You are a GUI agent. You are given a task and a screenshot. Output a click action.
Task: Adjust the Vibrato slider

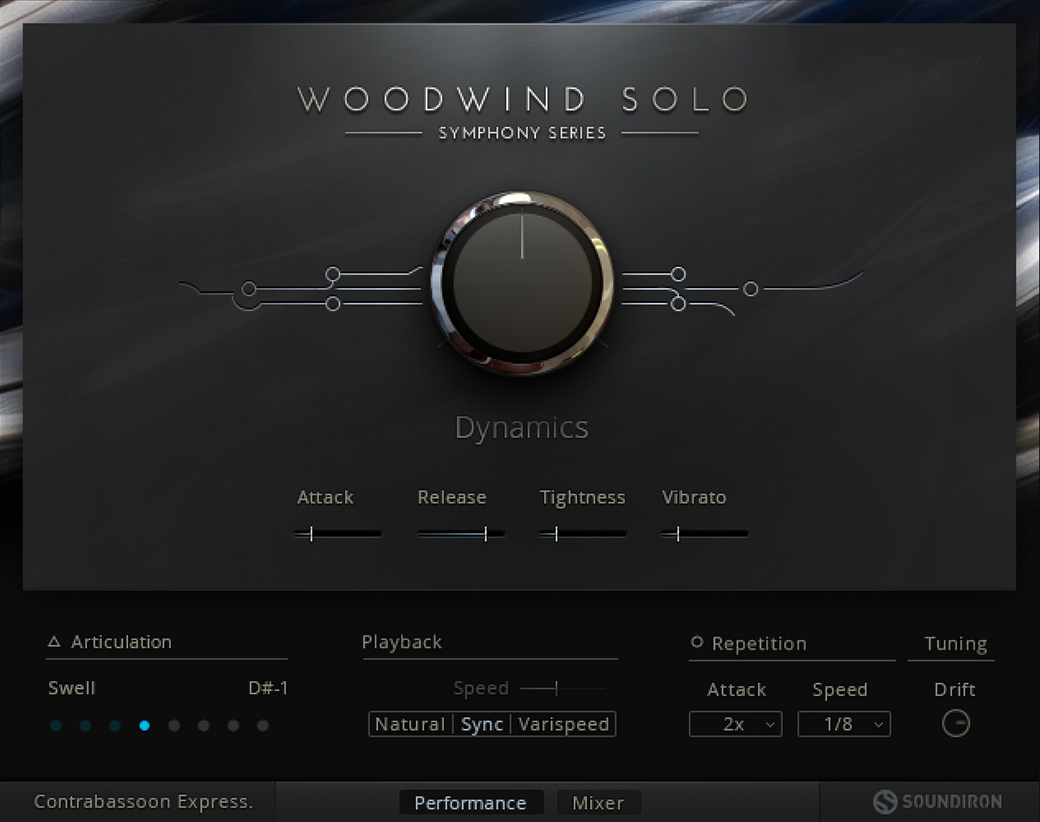click(x=704, y=533)
